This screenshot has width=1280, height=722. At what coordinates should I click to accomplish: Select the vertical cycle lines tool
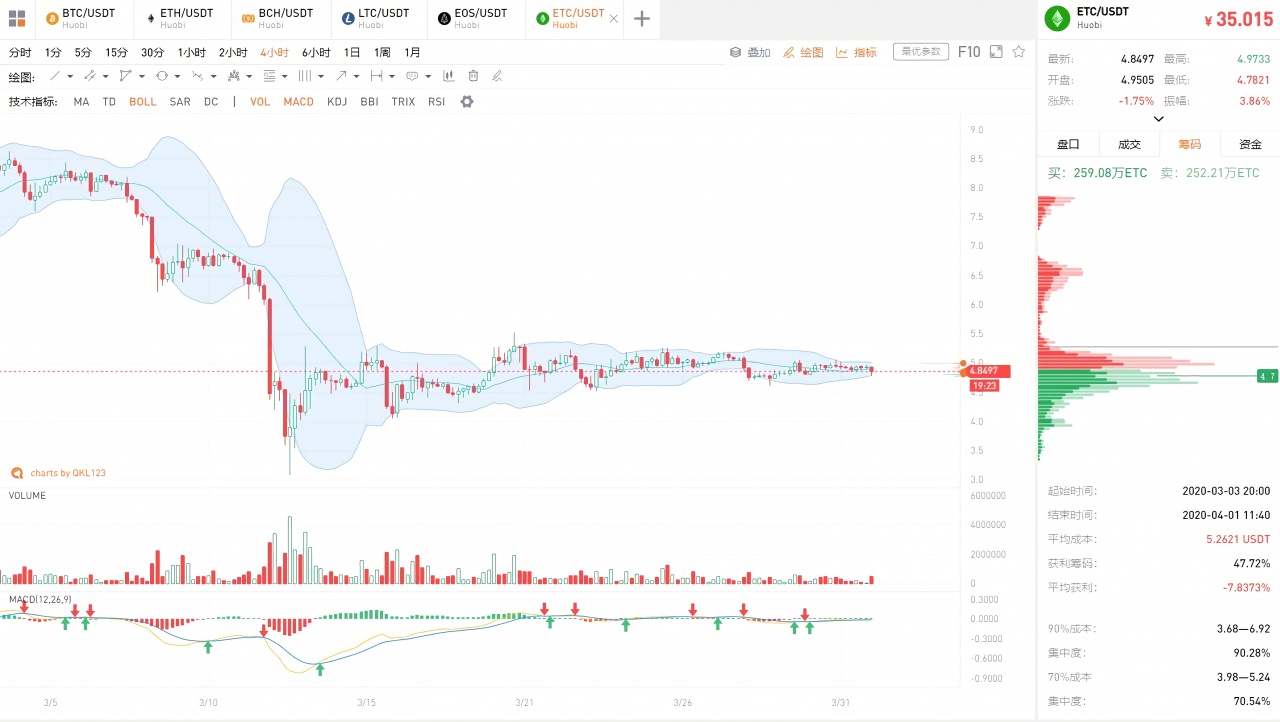pyautogui.click(x=305, y=76)
